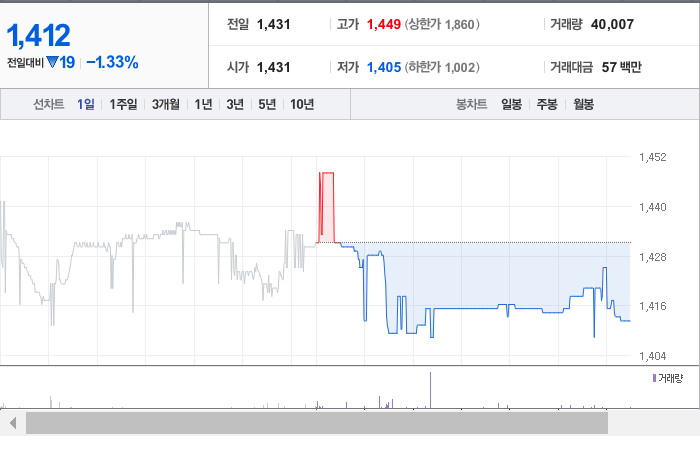
Task: Click the red peak area of the chart
Action: [327, 208]
